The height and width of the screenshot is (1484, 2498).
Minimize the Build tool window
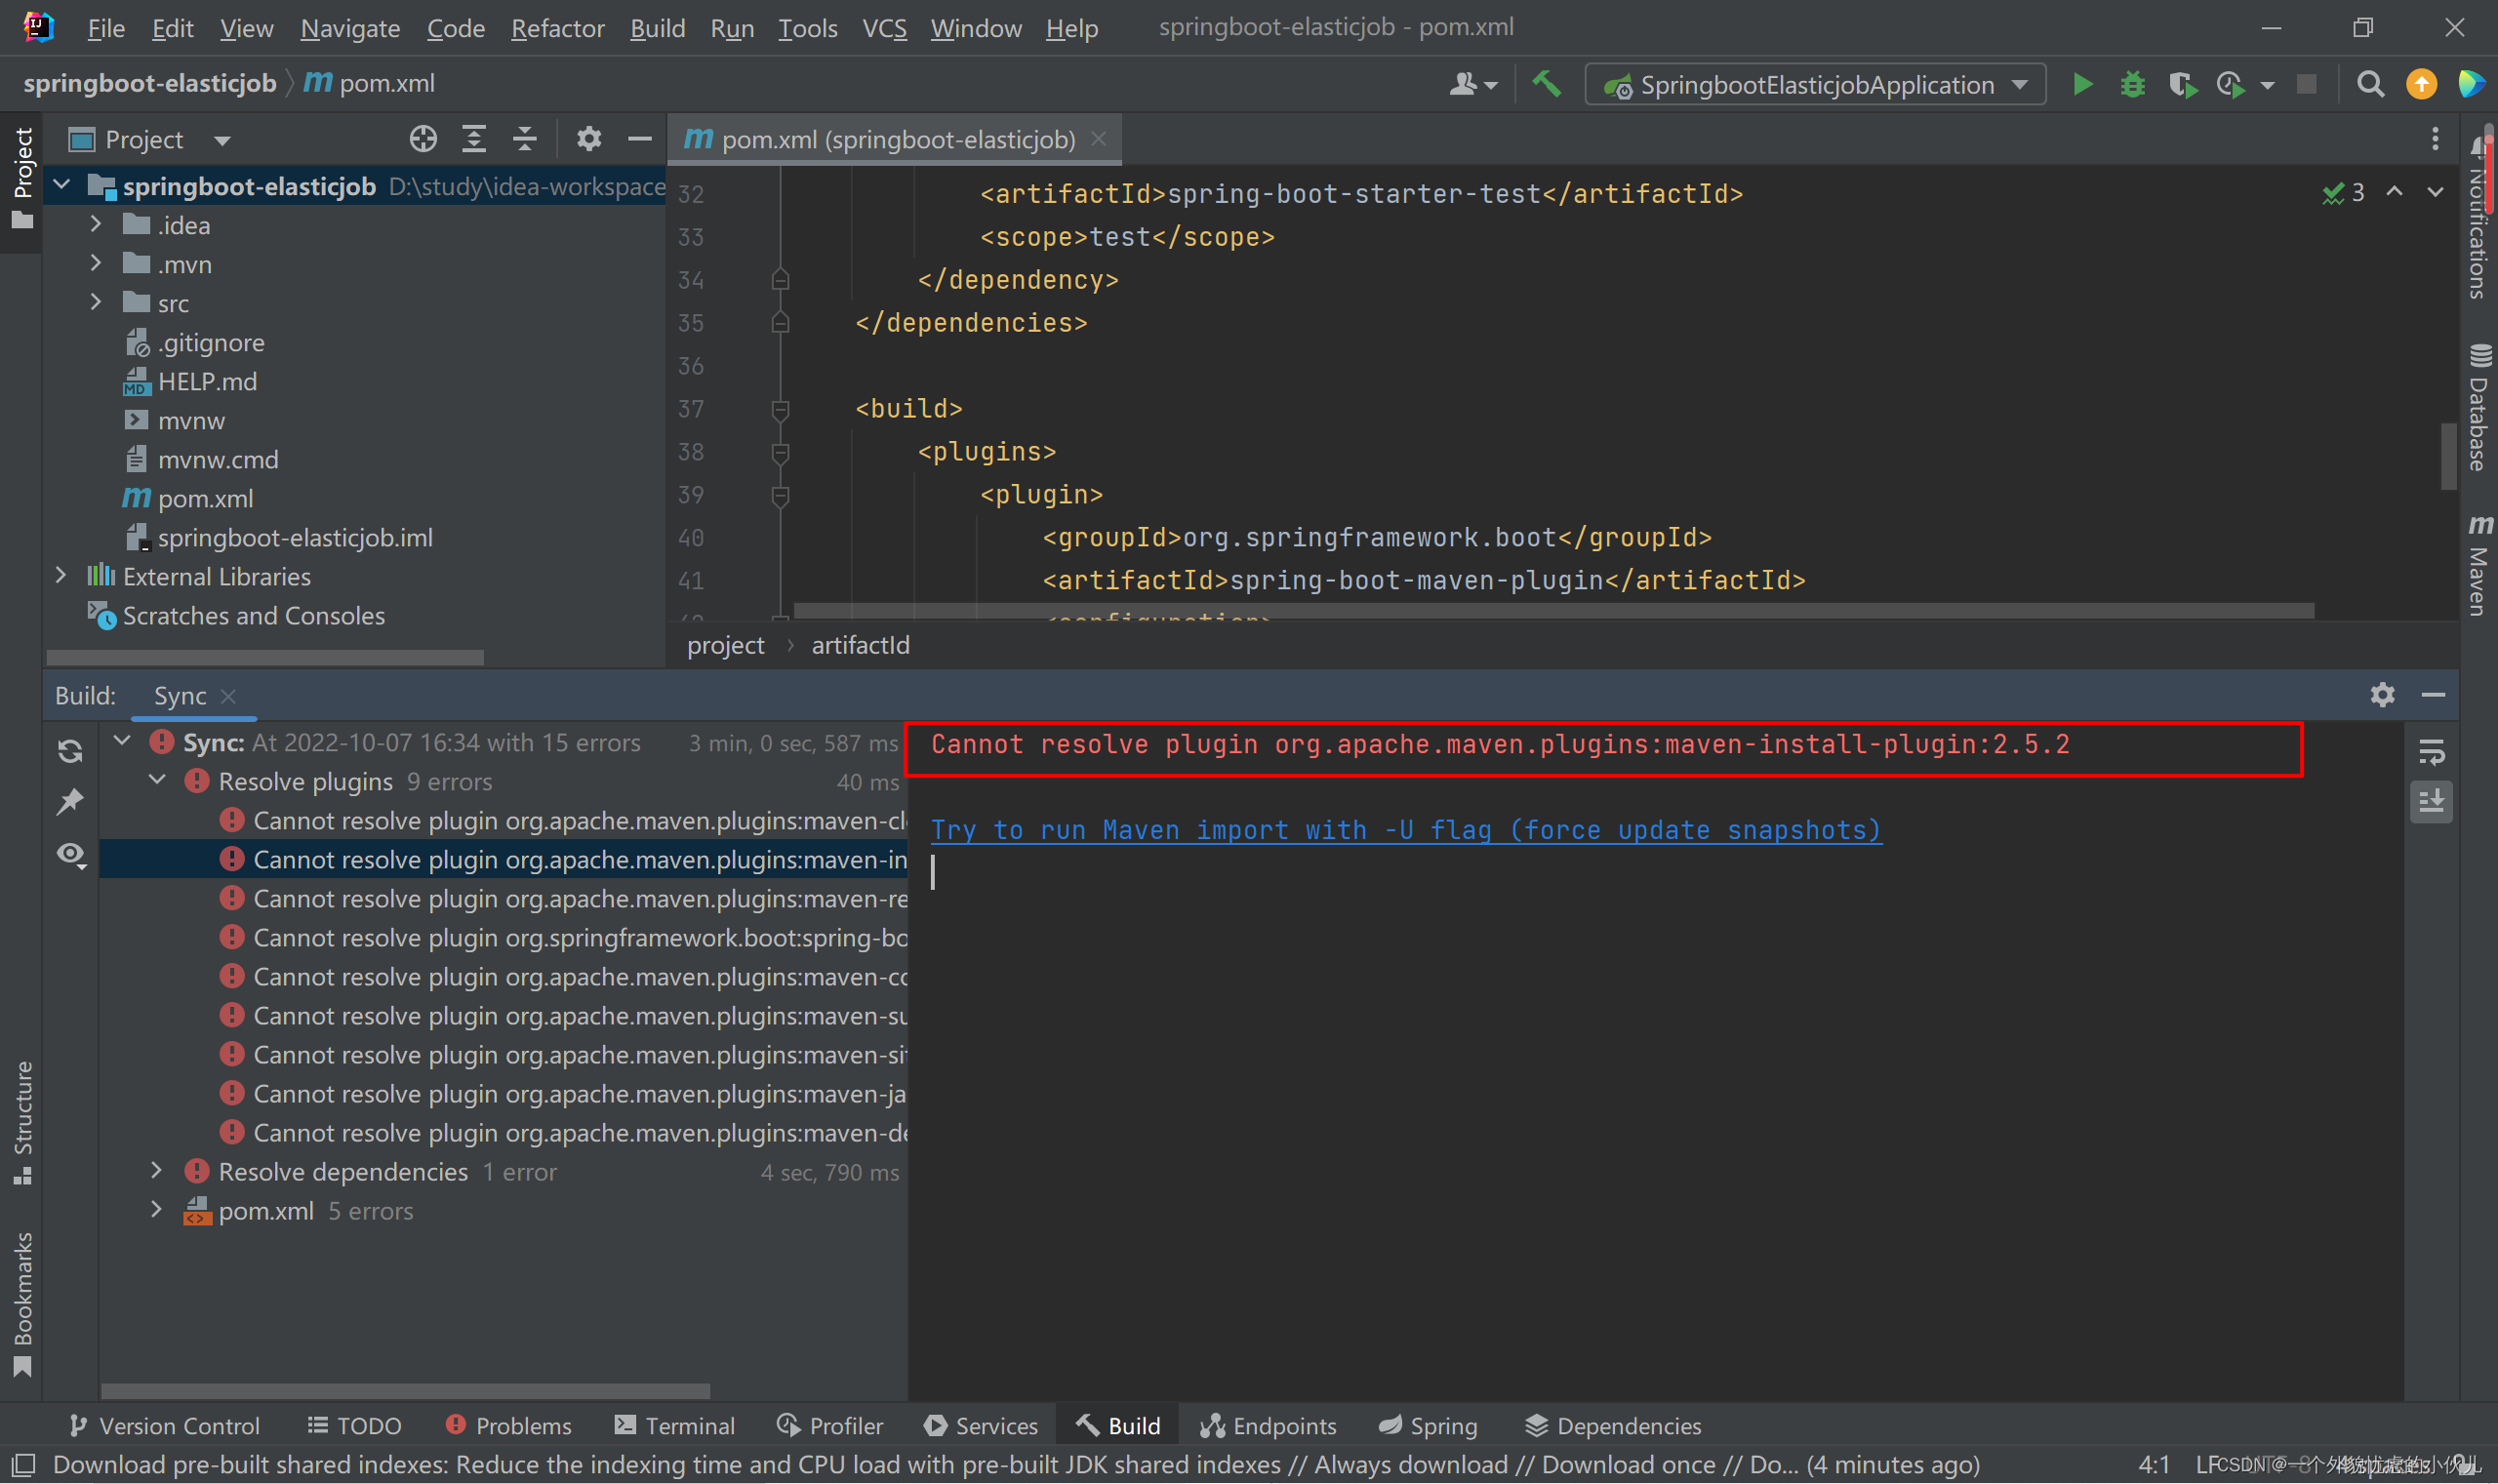click(2433, 694)
